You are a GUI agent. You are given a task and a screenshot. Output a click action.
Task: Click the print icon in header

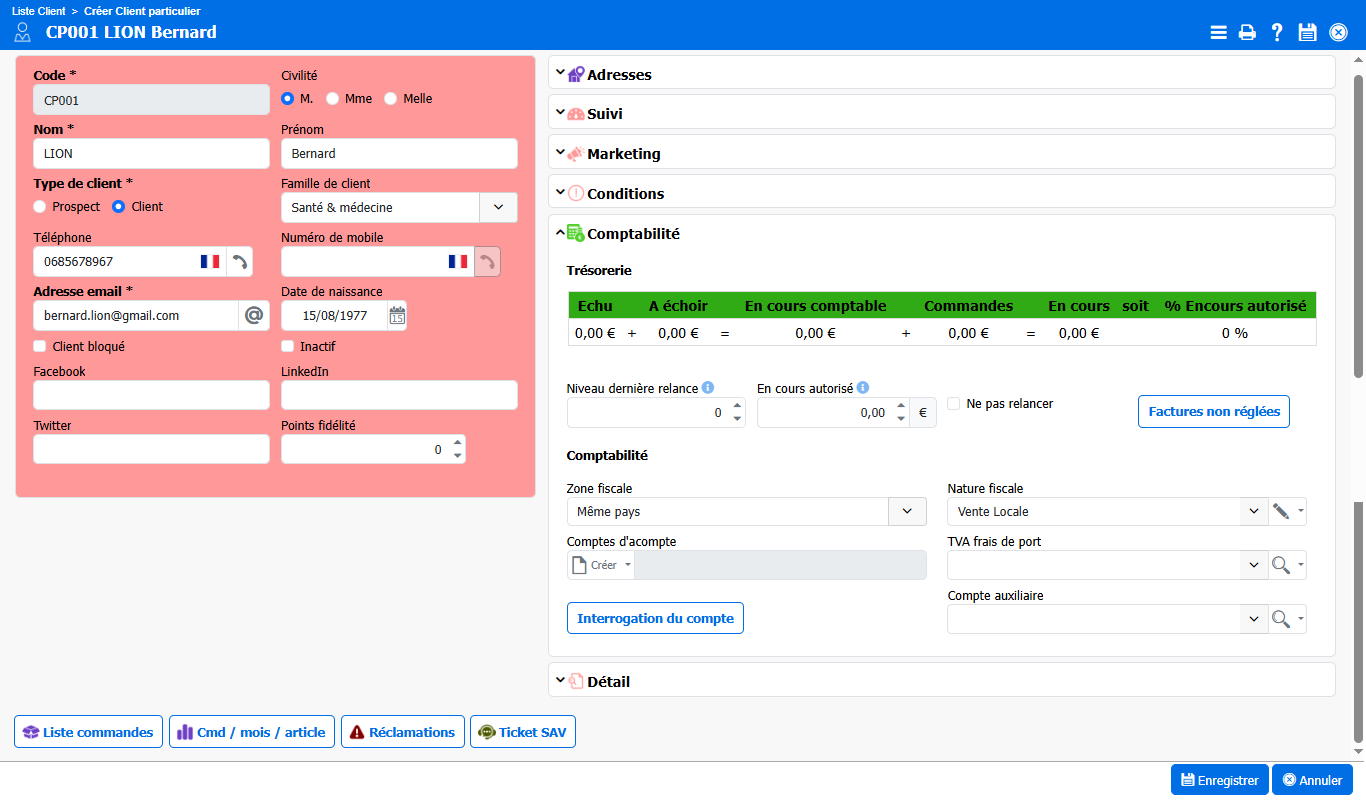click(x=1247, y=32)
